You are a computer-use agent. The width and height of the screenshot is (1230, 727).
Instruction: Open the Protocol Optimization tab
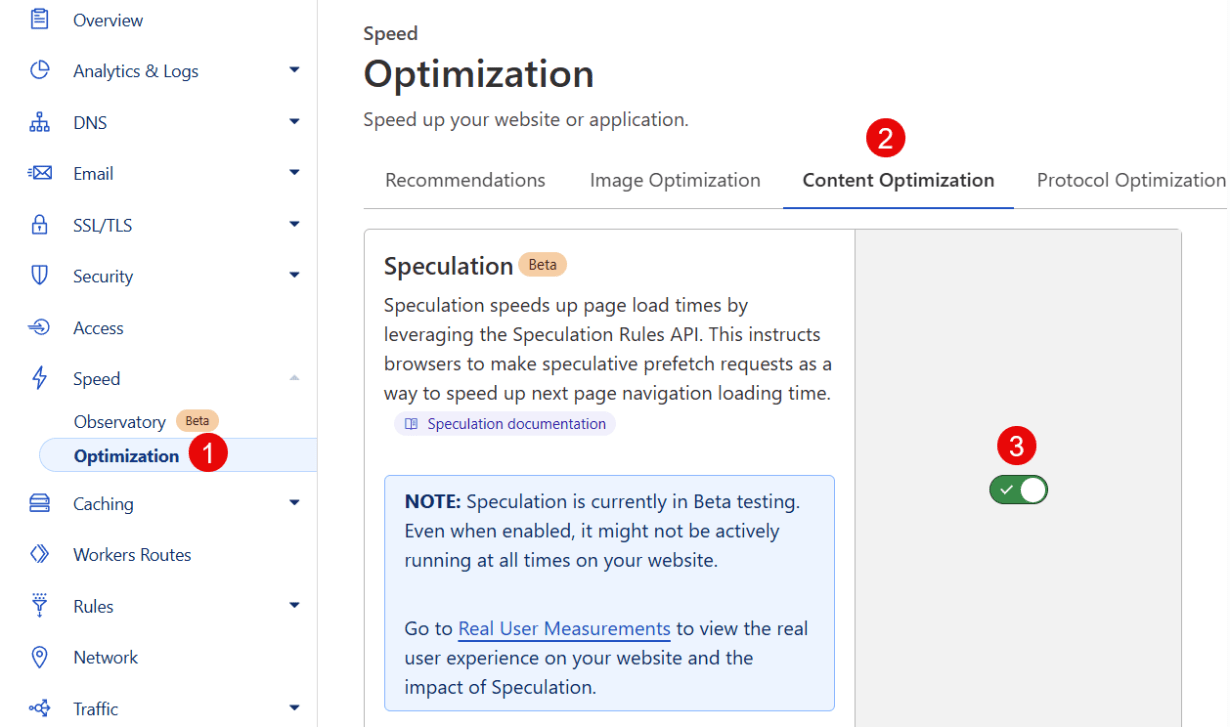pos(1131,180)
